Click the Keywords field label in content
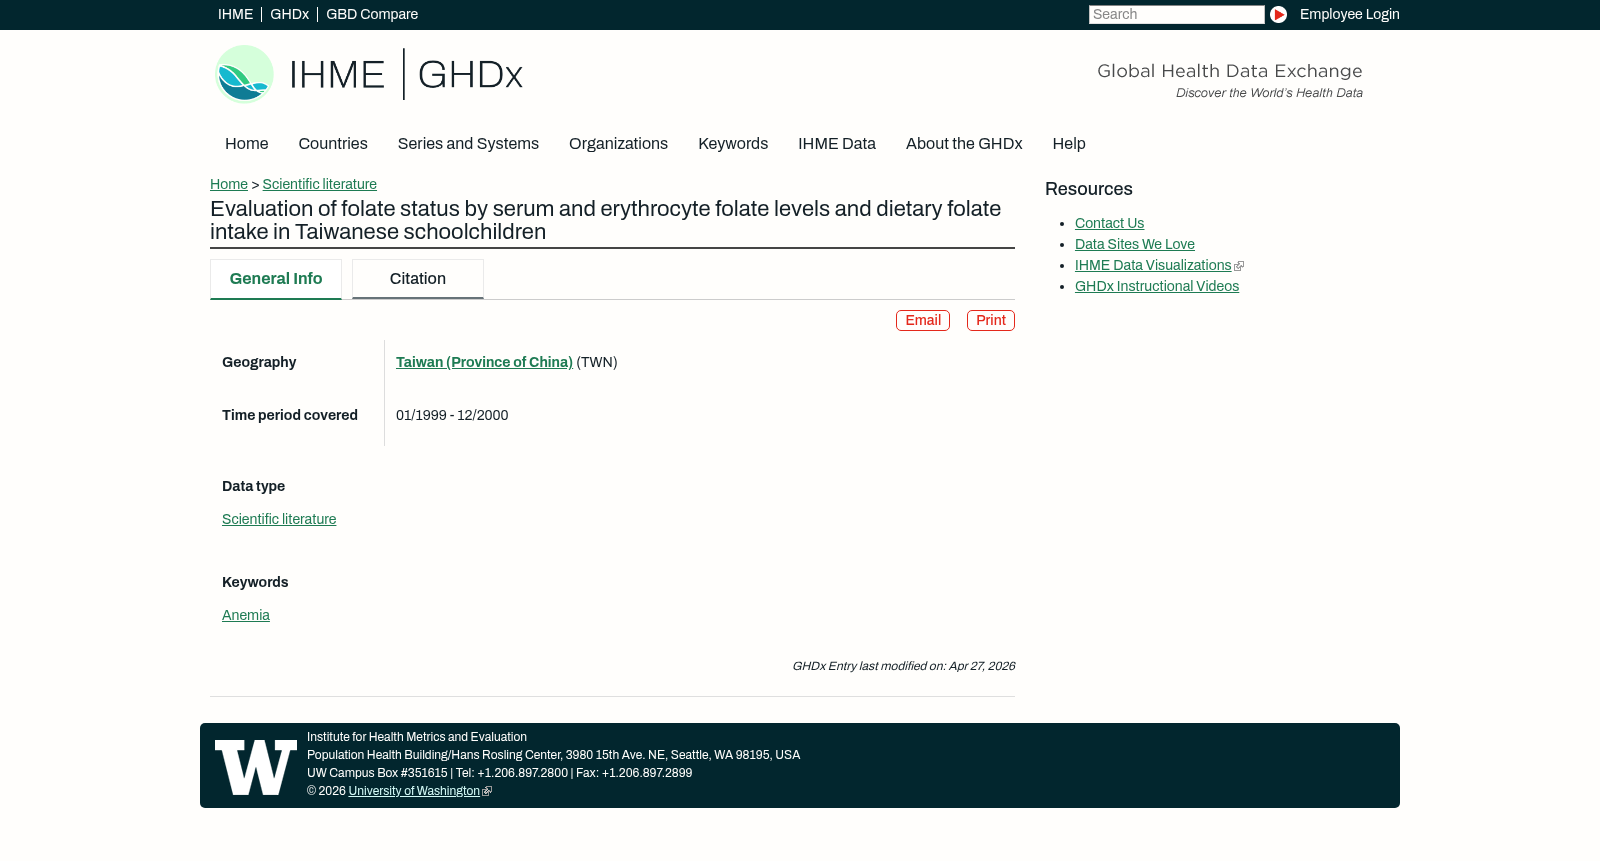 255,582
